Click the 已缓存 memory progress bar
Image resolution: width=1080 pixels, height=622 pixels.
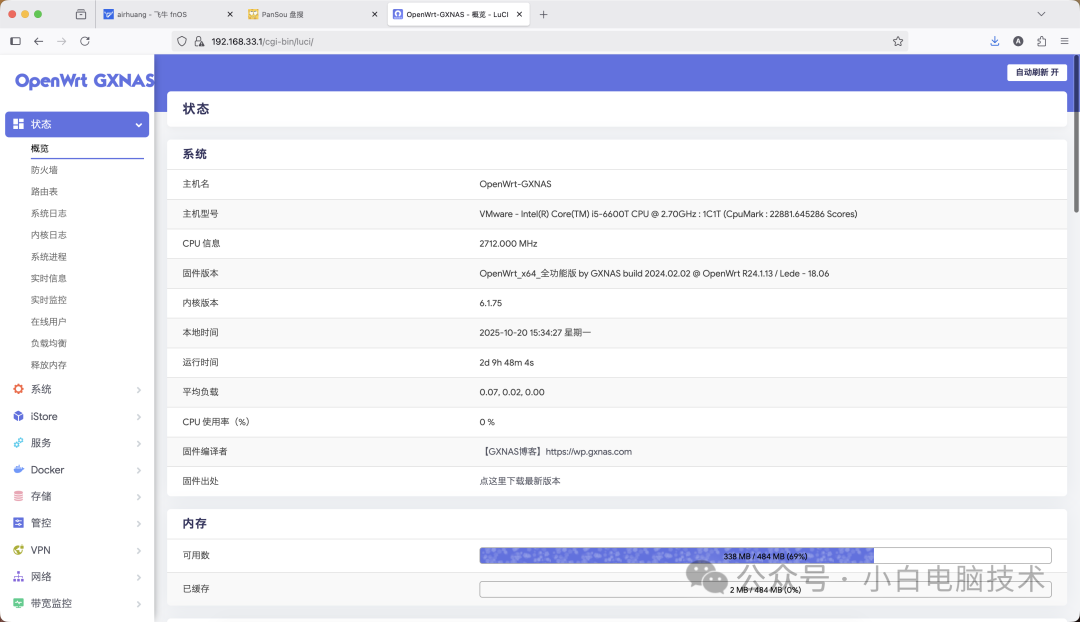pos(765,590)
